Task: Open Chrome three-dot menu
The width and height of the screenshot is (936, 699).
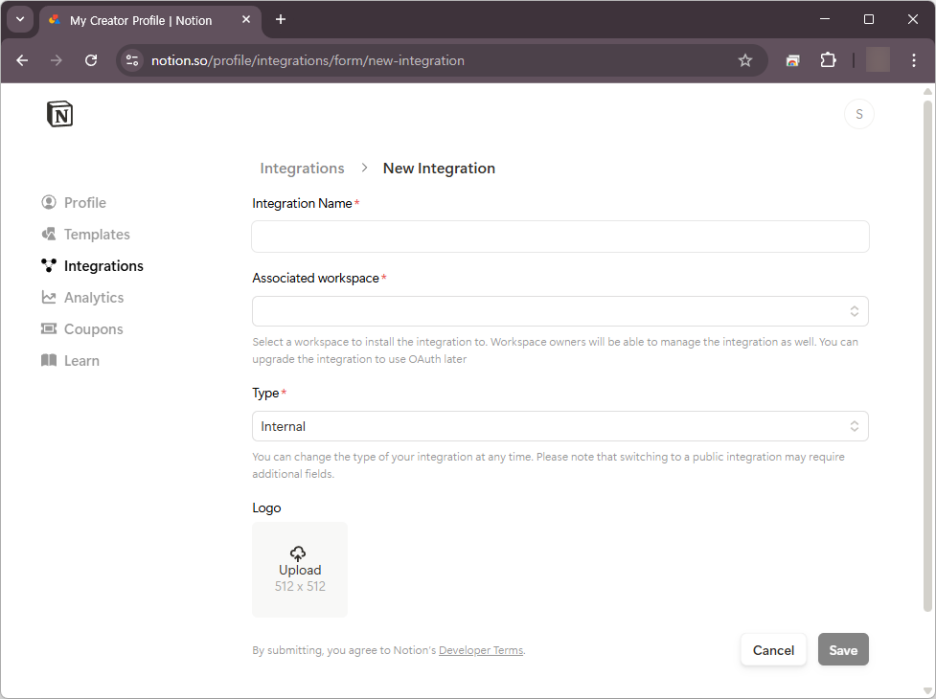Action: [913, 60]
